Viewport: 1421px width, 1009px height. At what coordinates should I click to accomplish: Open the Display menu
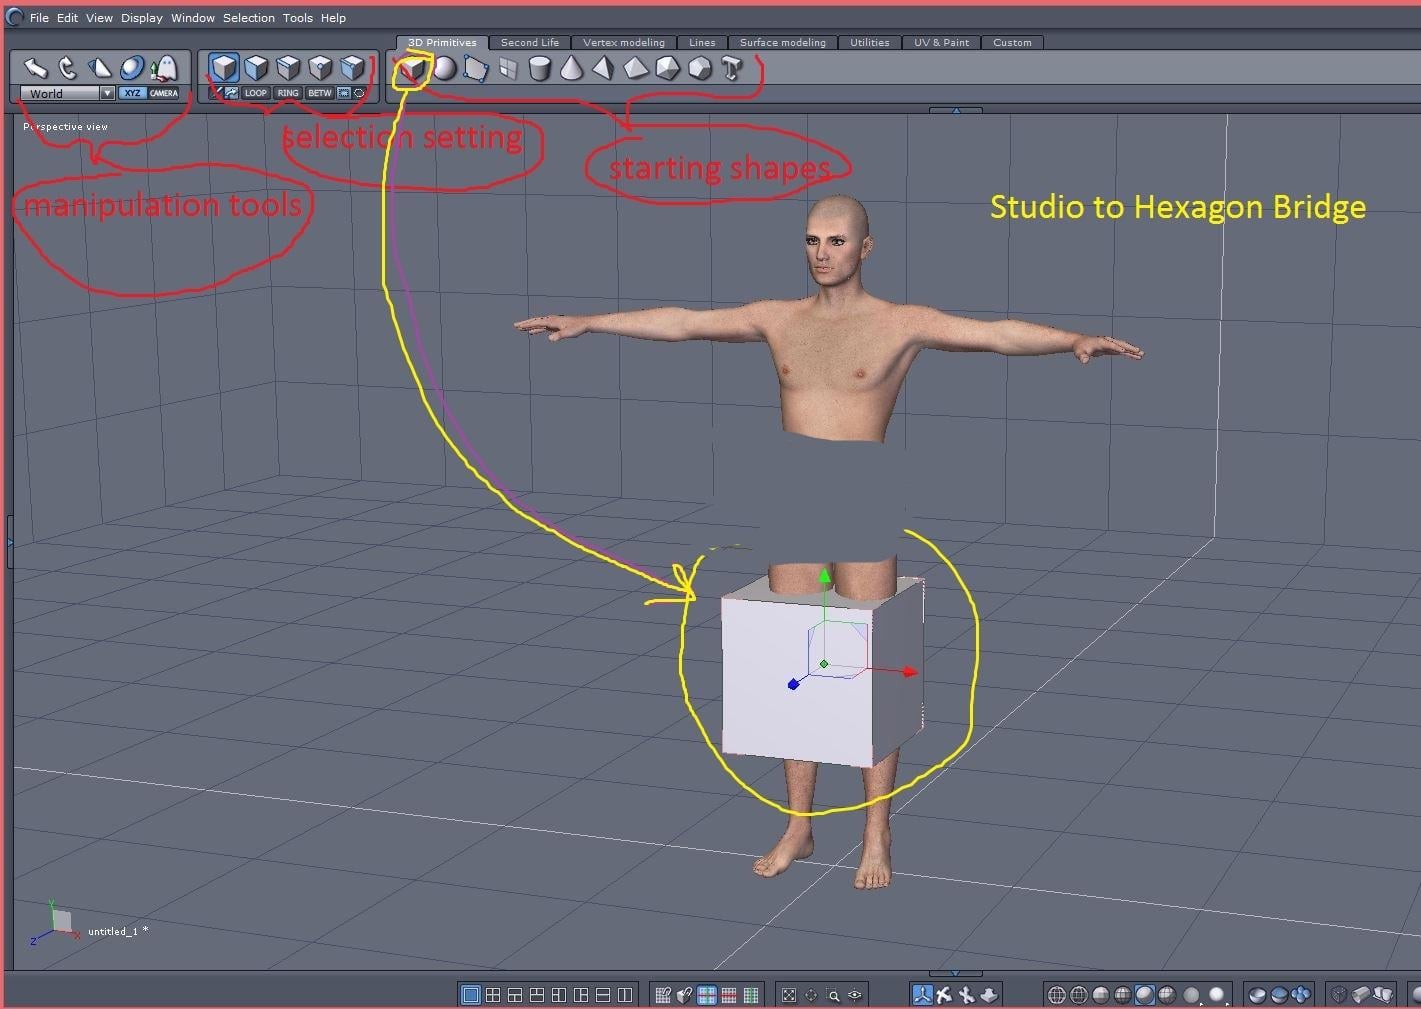142,18
